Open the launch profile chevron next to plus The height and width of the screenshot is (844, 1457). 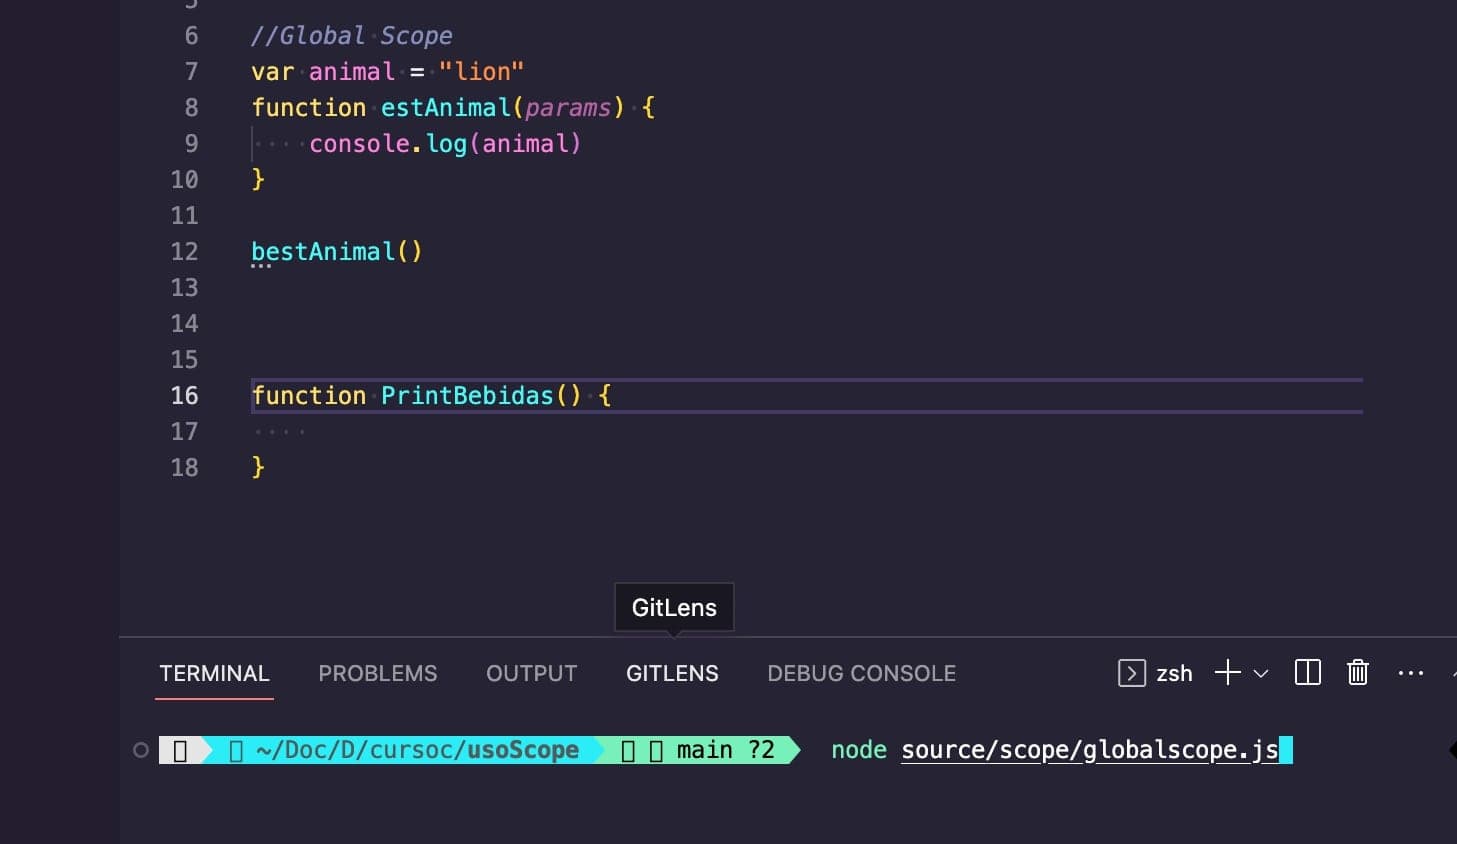(x=1261, y=673)
